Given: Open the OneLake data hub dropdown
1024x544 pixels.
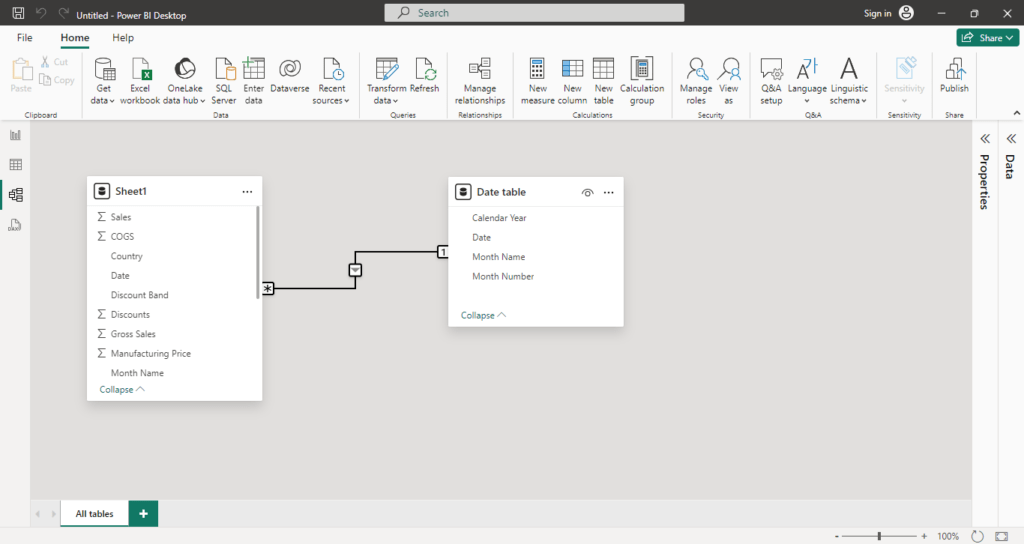Looking at the screenshot, I should pyautogui.click(x=184, y=81).
